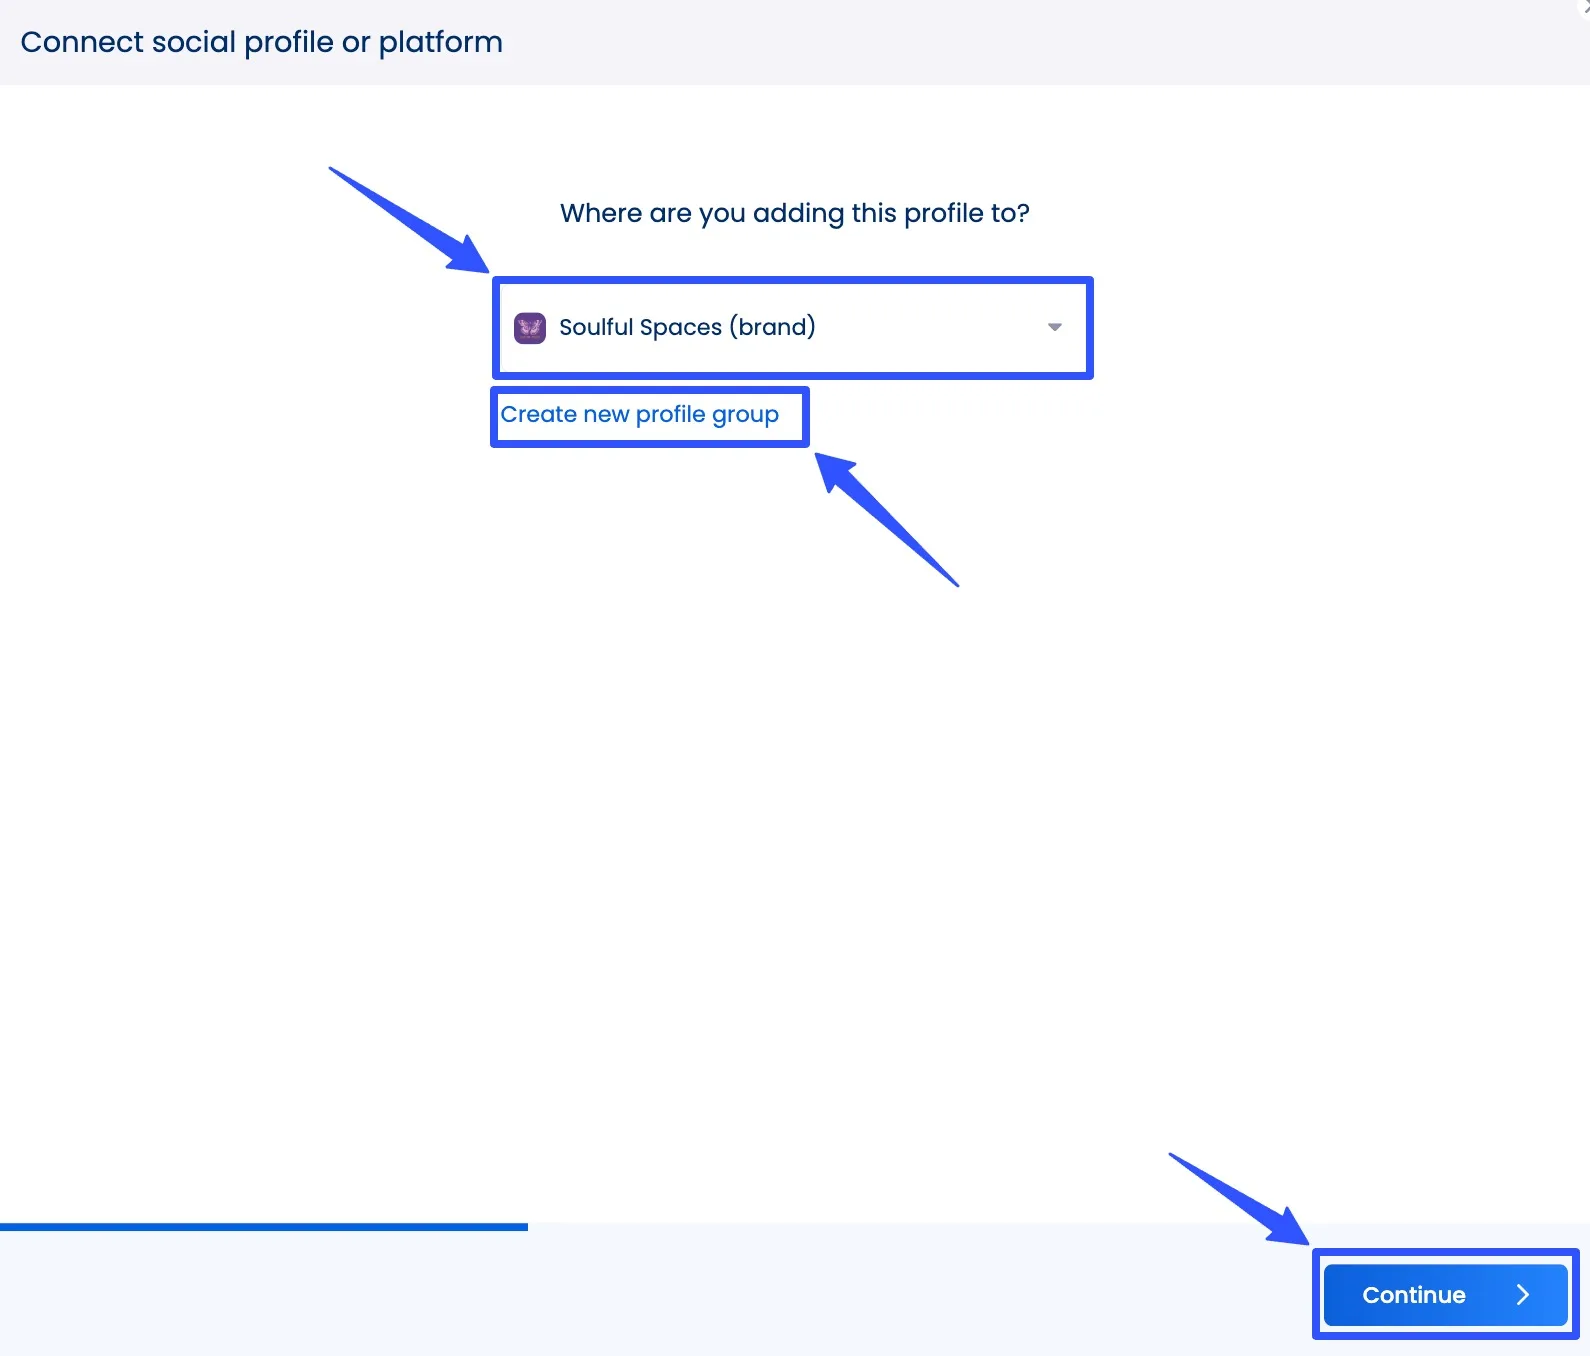Click the word "group" in the create link
Screen dimensions: 1590x1356
coord(745,414)
